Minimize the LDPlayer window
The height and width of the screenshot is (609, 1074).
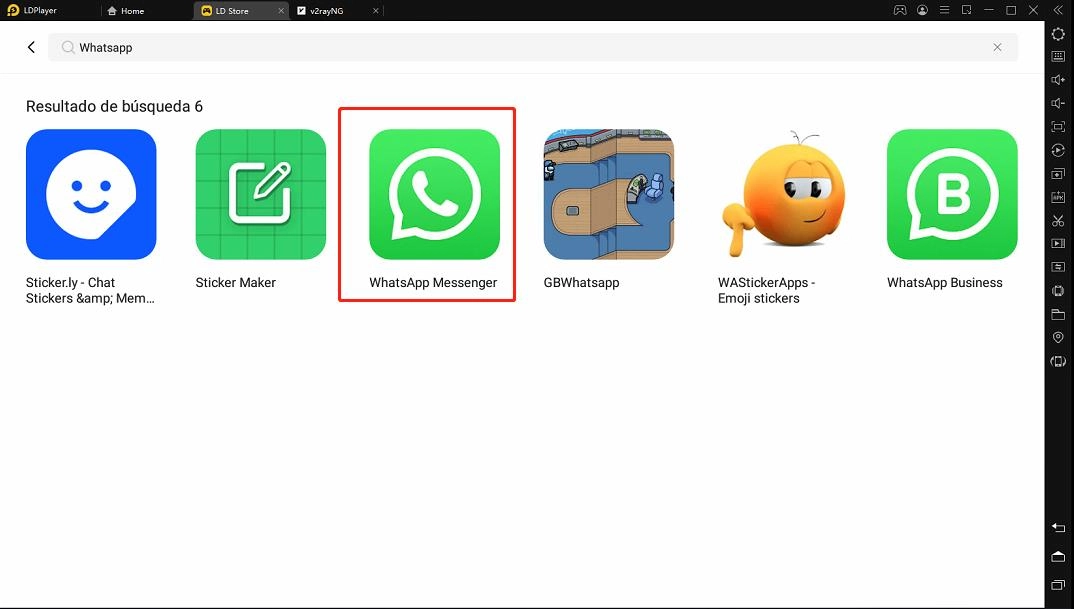pos(988,10)
